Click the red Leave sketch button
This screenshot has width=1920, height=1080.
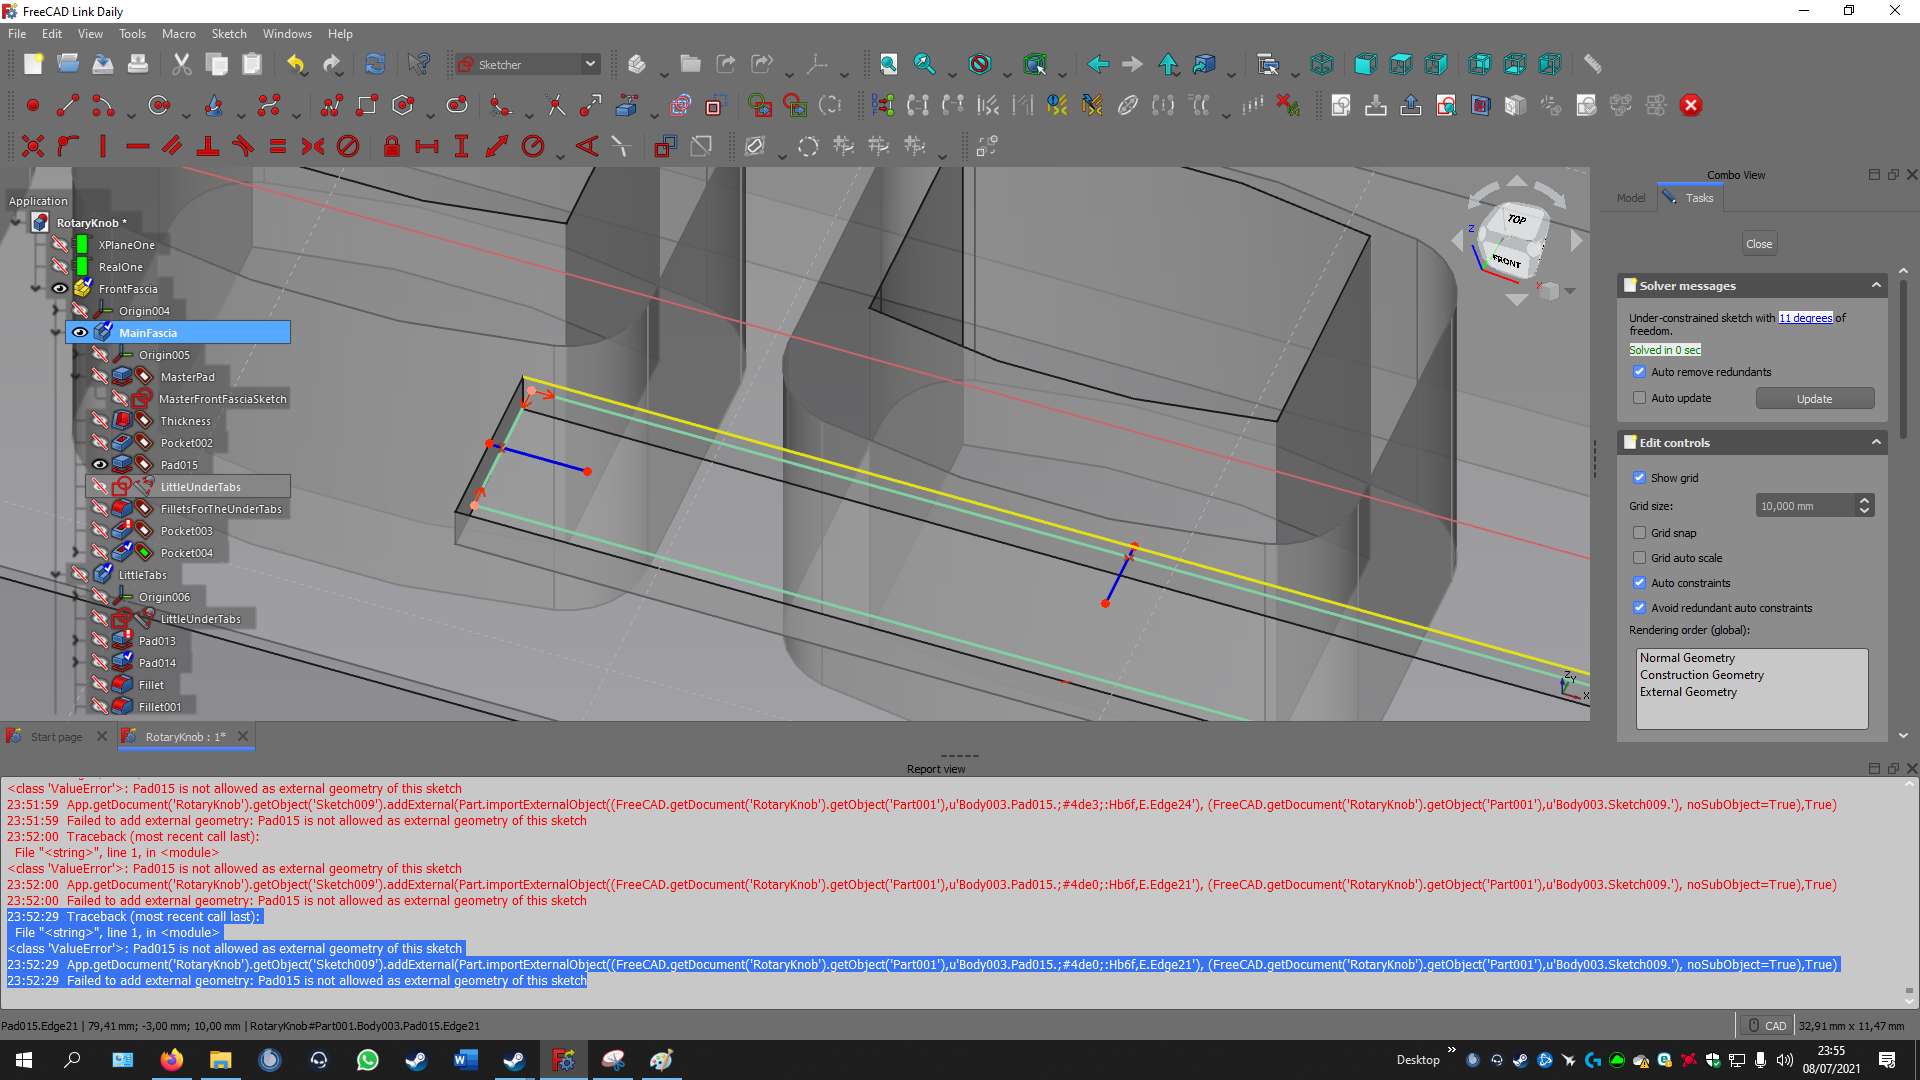(1691, 105)
